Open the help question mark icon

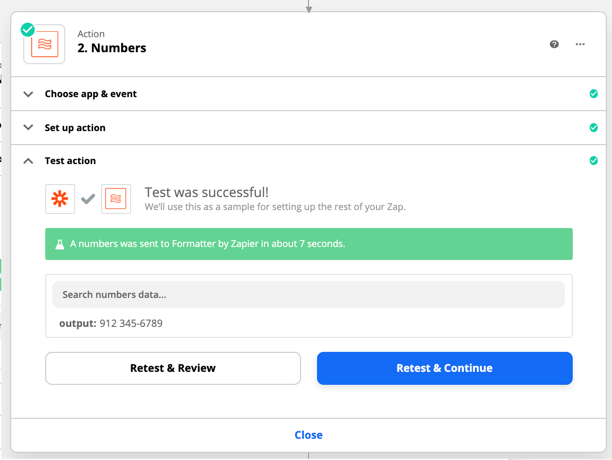554,44
